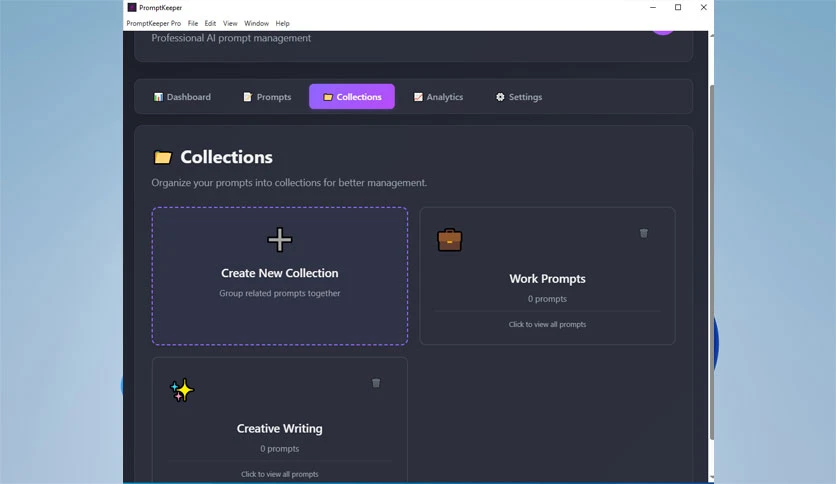
Task: Open the Work Prompts collection title
Action: (x=547, y=279)
